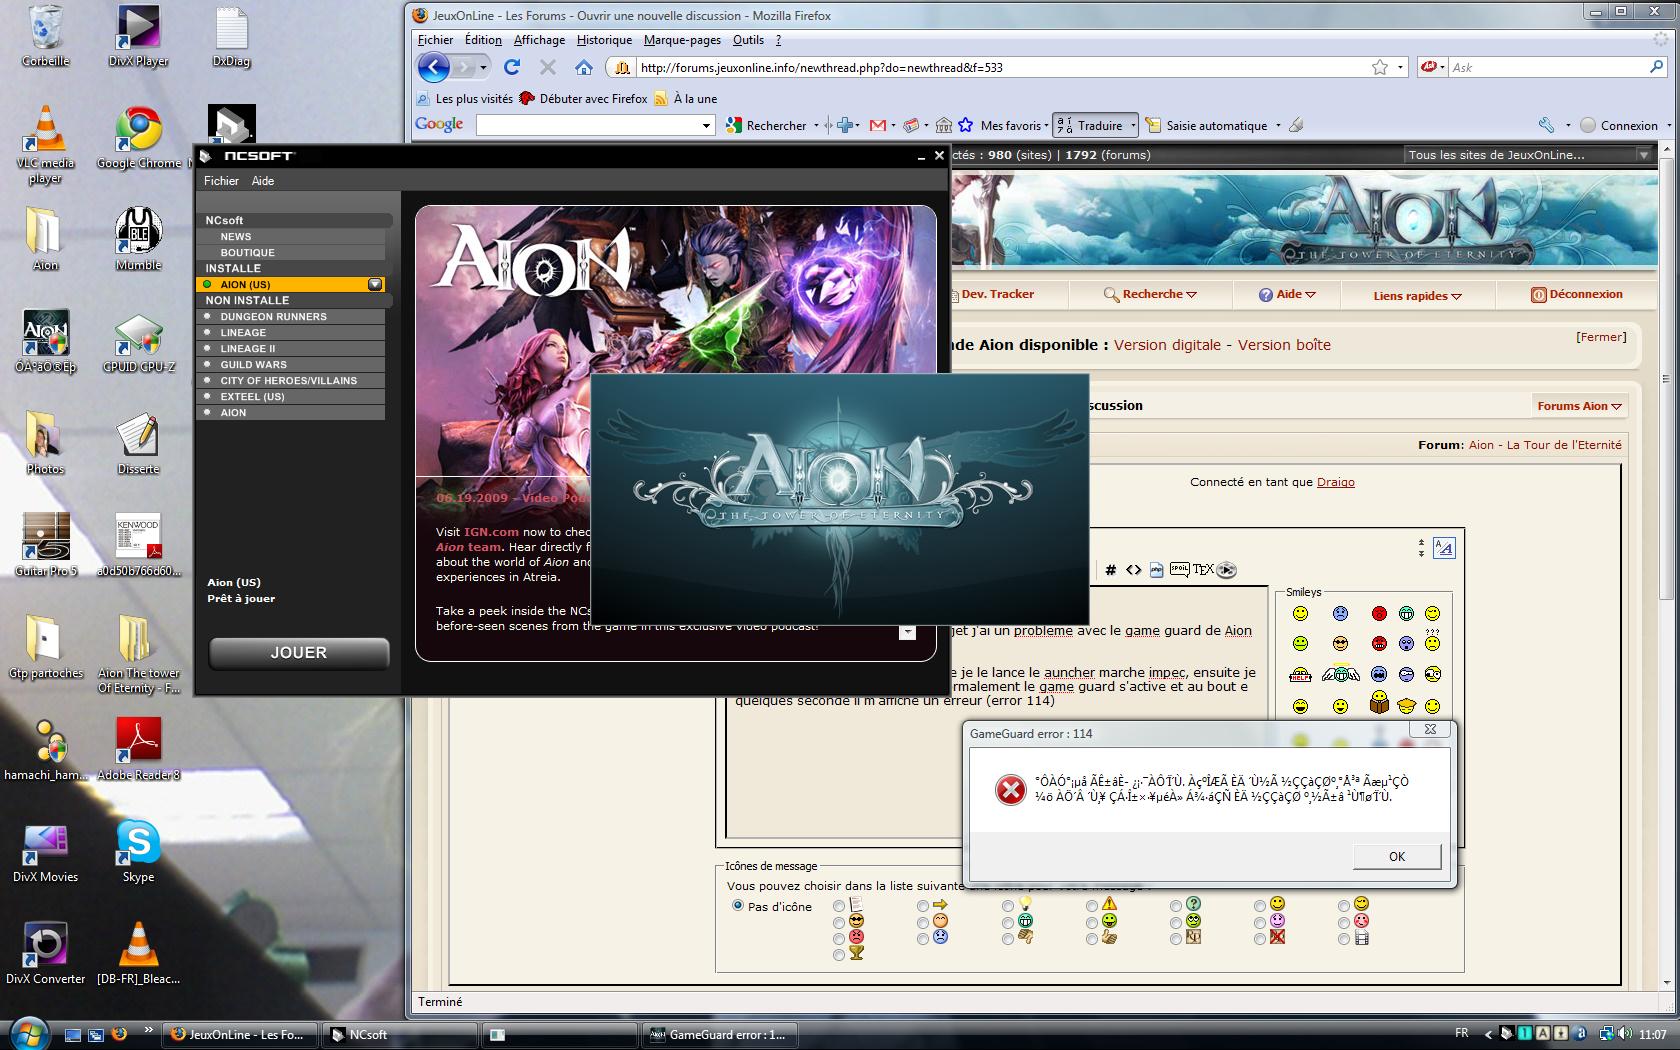Open Aide menu in NCsoft launcher
Viewport: 1680px width, 1050px height.
pyautogui.click(x=263, y=181)
